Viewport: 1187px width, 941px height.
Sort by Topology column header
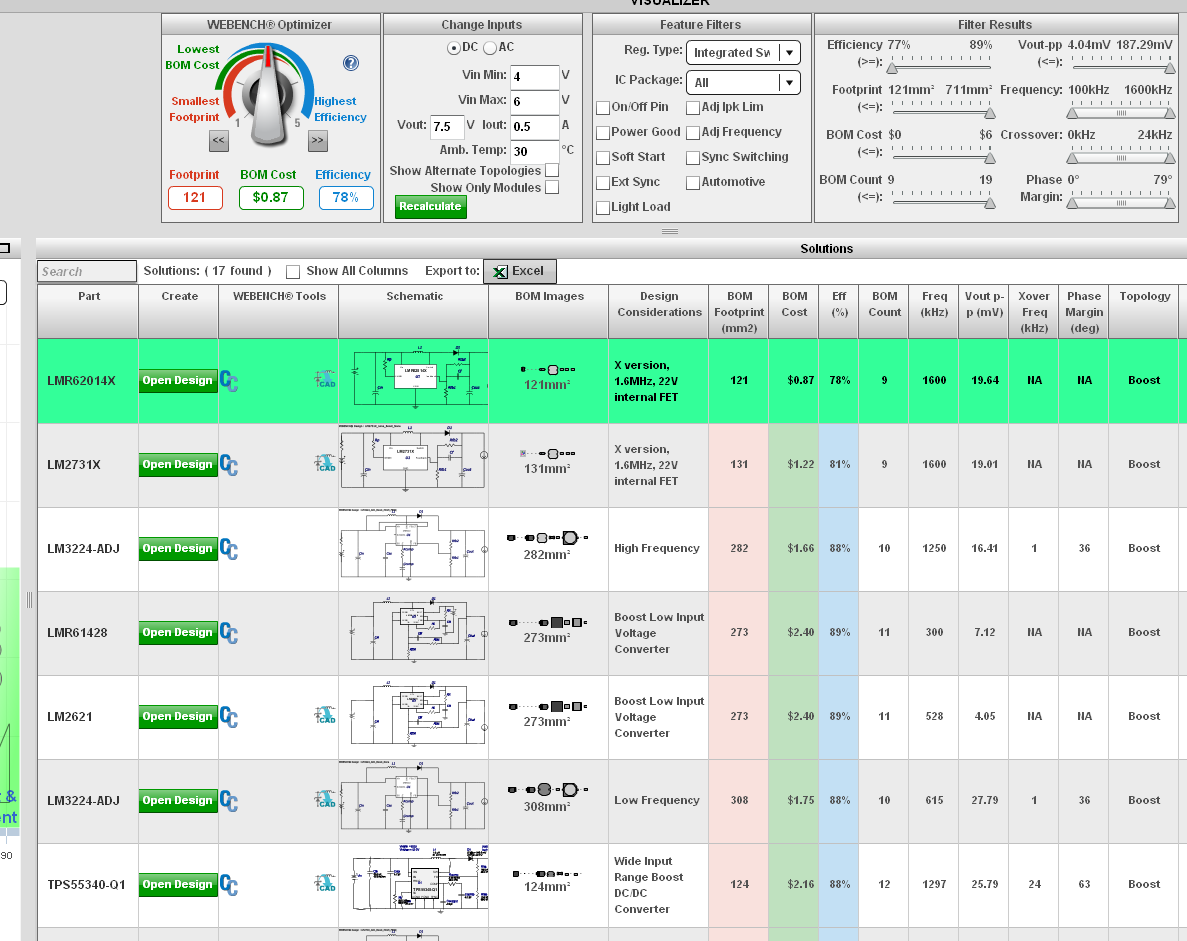click(1144, 312)
